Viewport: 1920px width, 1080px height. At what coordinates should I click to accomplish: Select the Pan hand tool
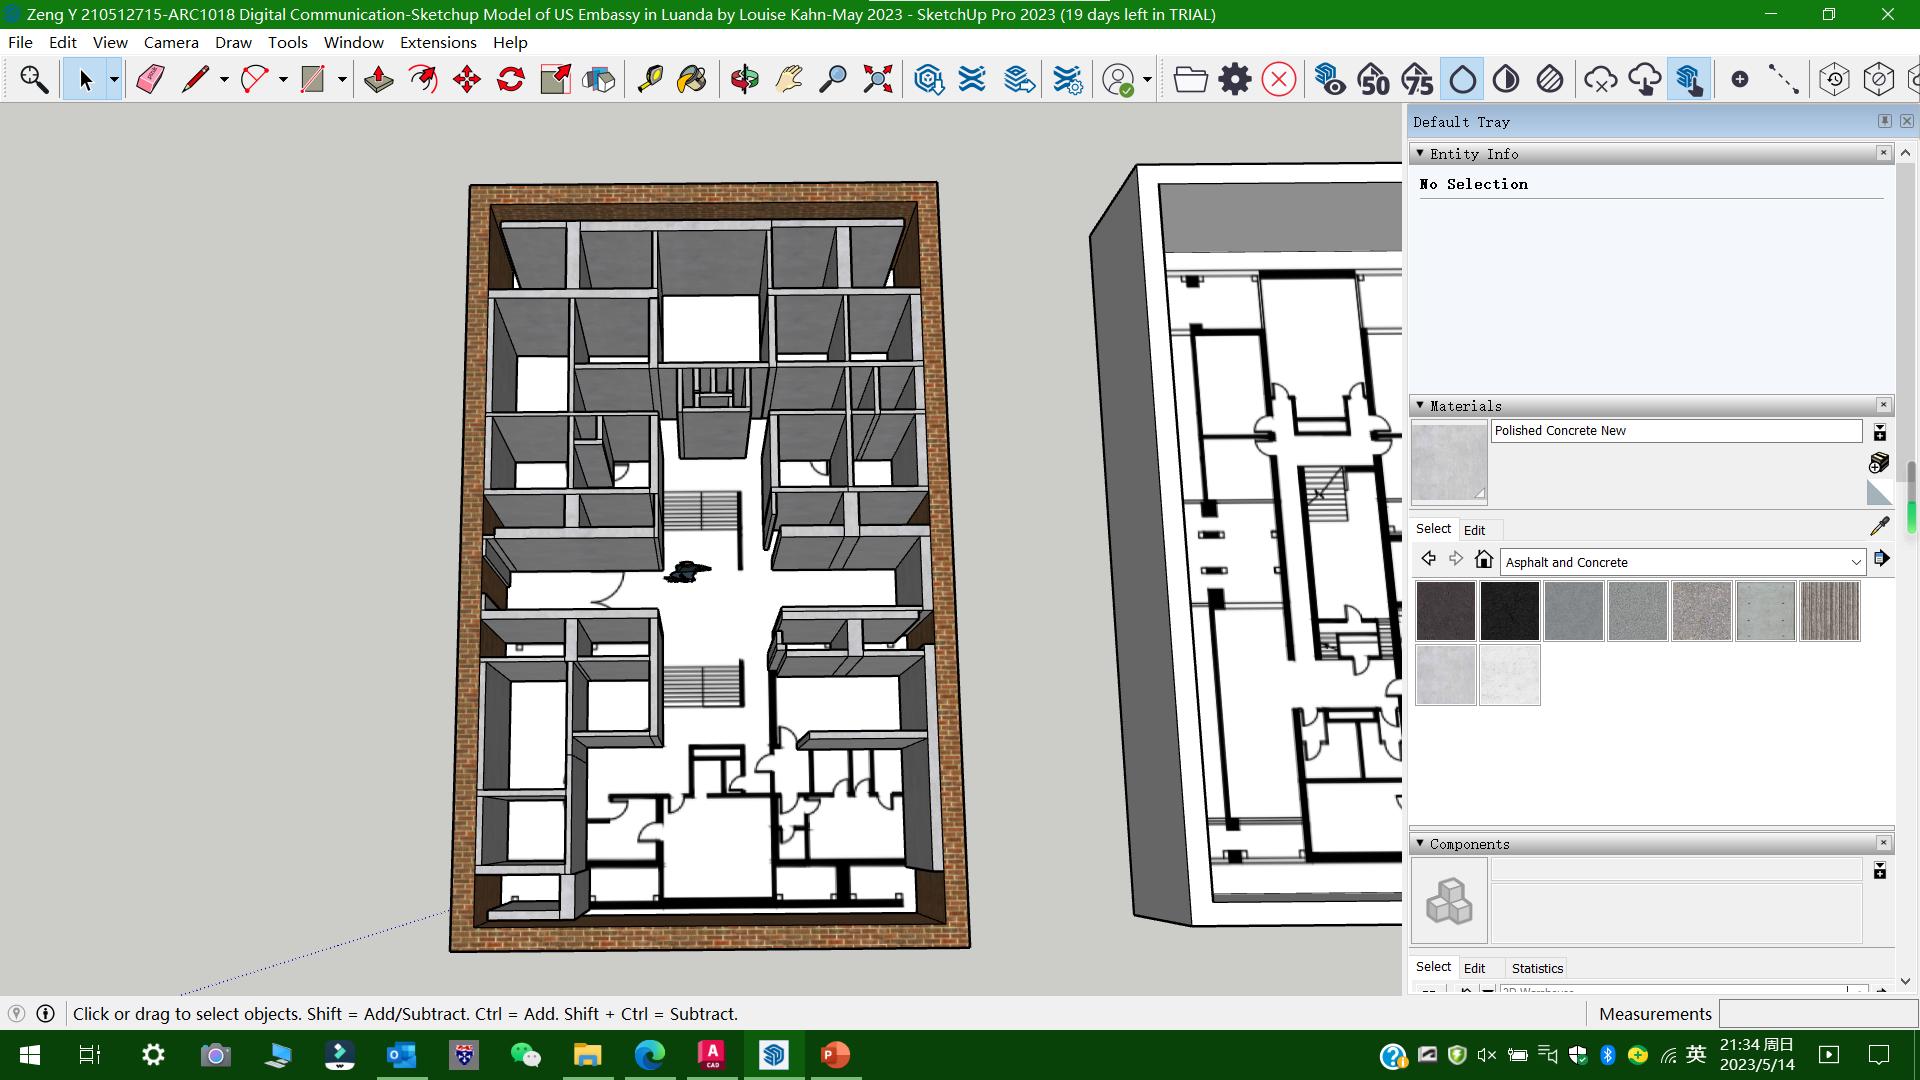point(789,79)
